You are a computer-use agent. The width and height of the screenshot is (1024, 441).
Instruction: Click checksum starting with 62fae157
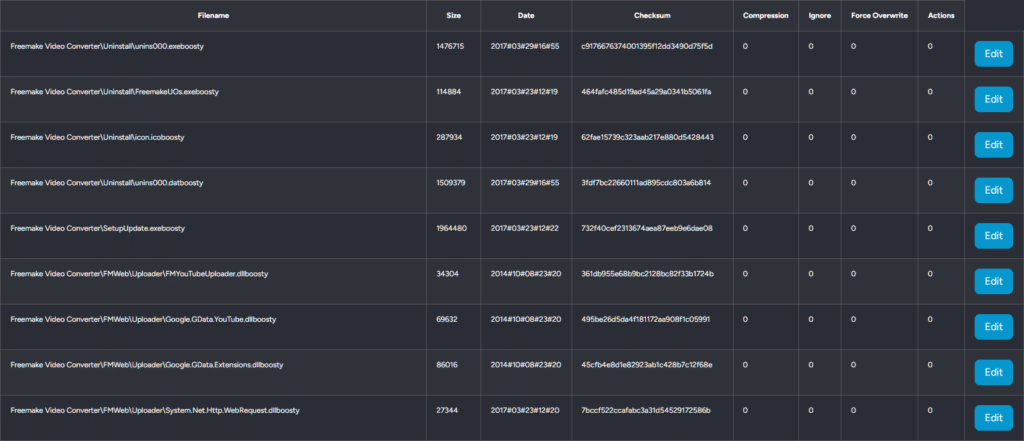(x=647, y=138)
